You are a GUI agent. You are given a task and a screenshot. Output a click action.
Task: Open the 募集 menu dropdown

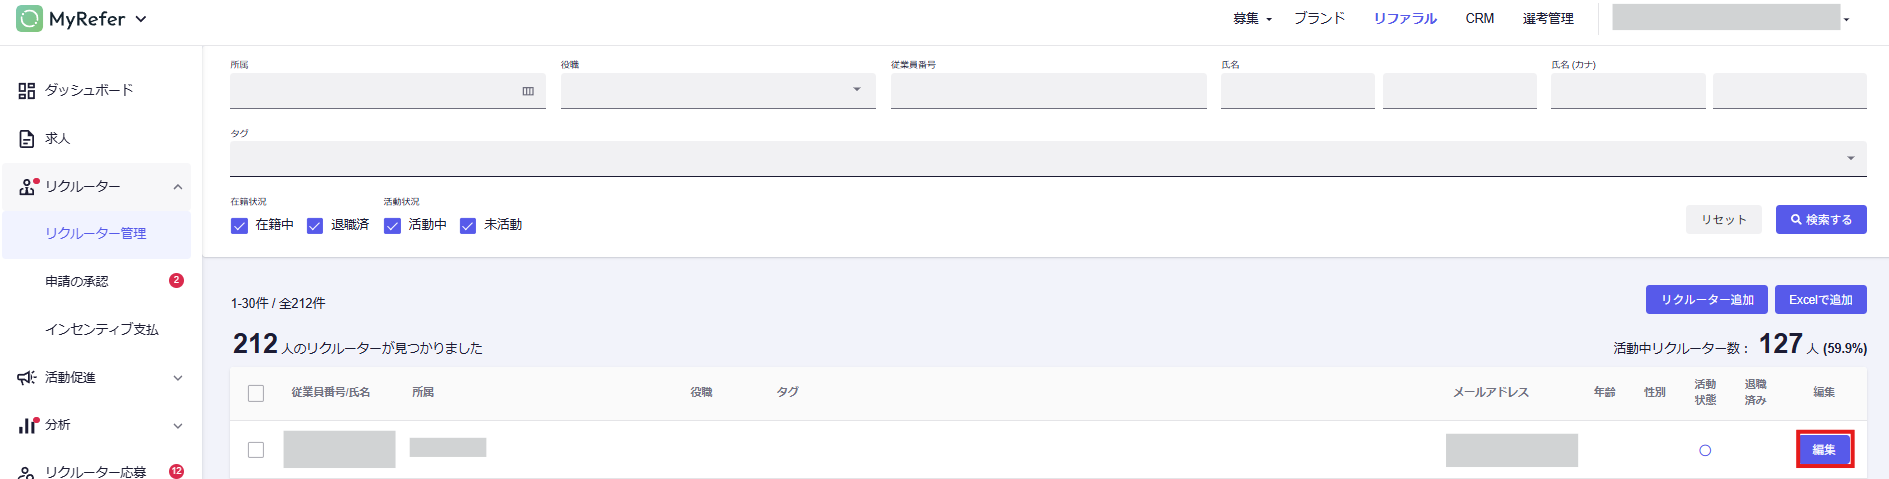pos(1252,19)
